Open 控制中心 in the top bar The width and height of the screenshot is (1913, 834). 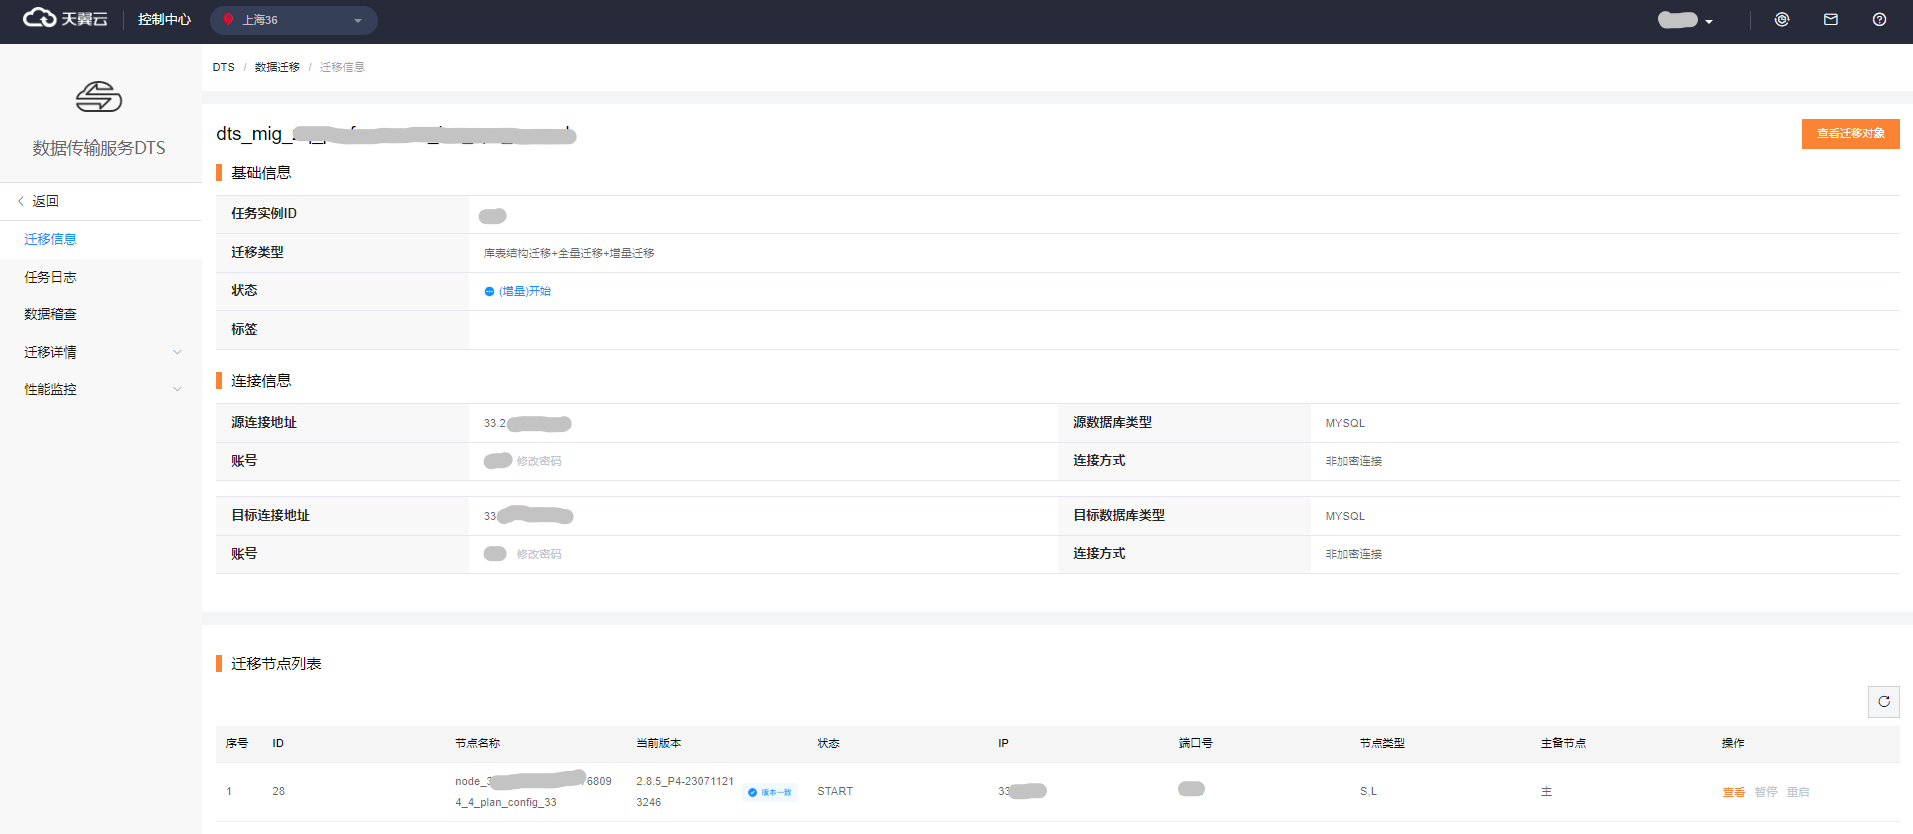click(164, 20)
